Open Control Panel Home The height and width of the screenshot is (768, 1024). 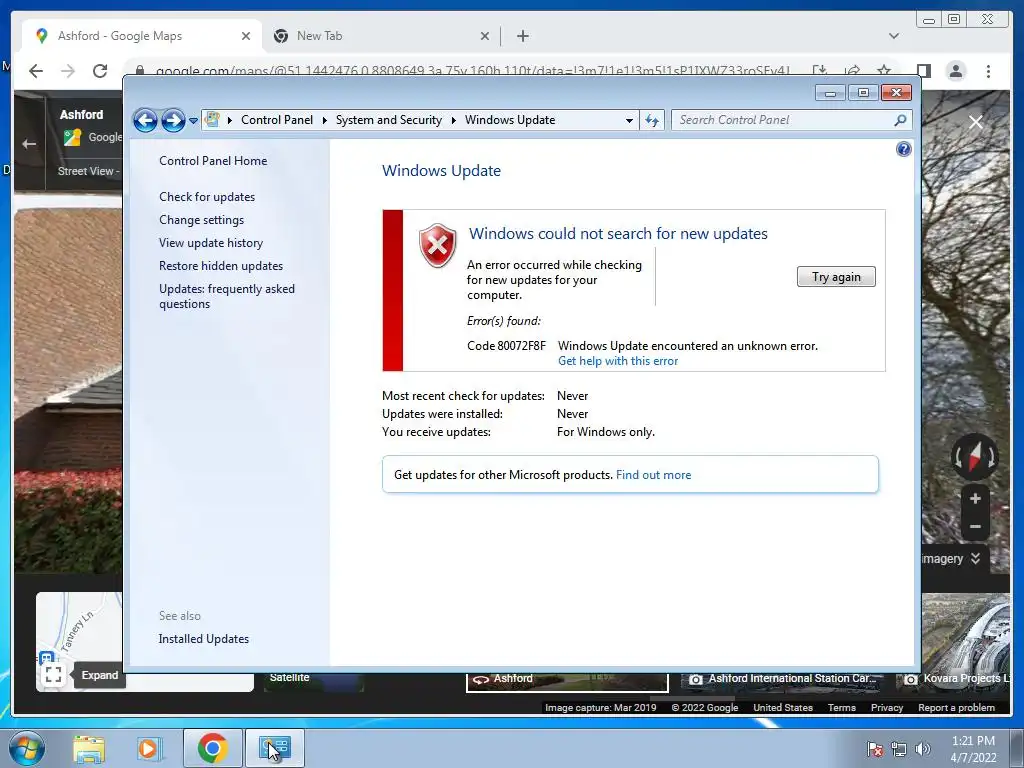(213, 161)
